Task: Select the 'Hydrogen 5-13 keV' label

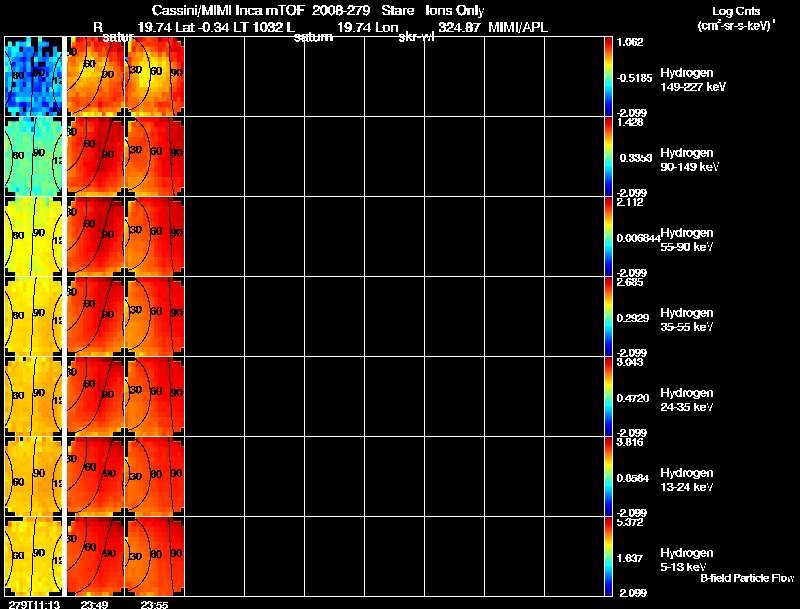Action: coord(687,560)
